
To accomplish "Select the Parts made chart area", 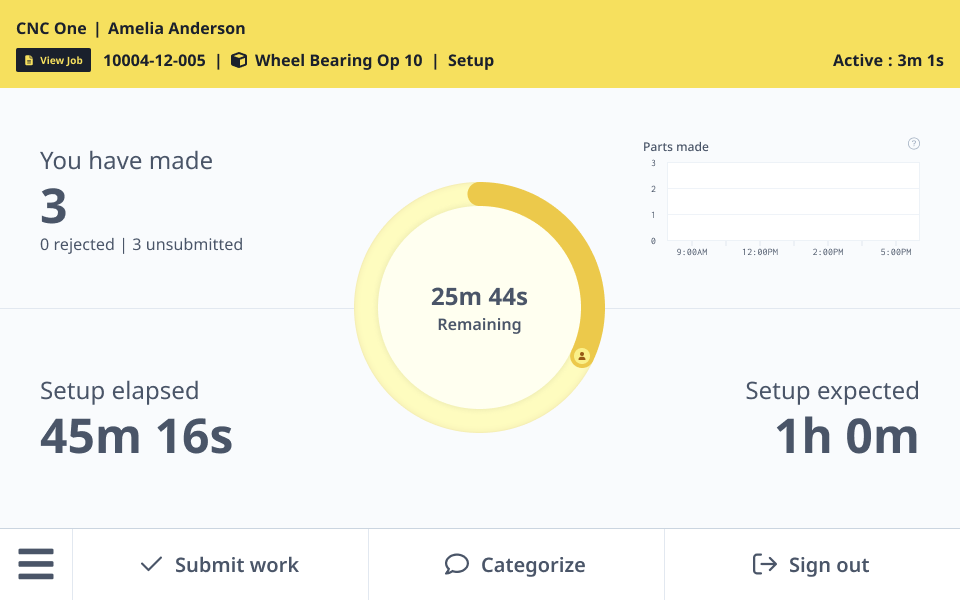I will 792,200.
